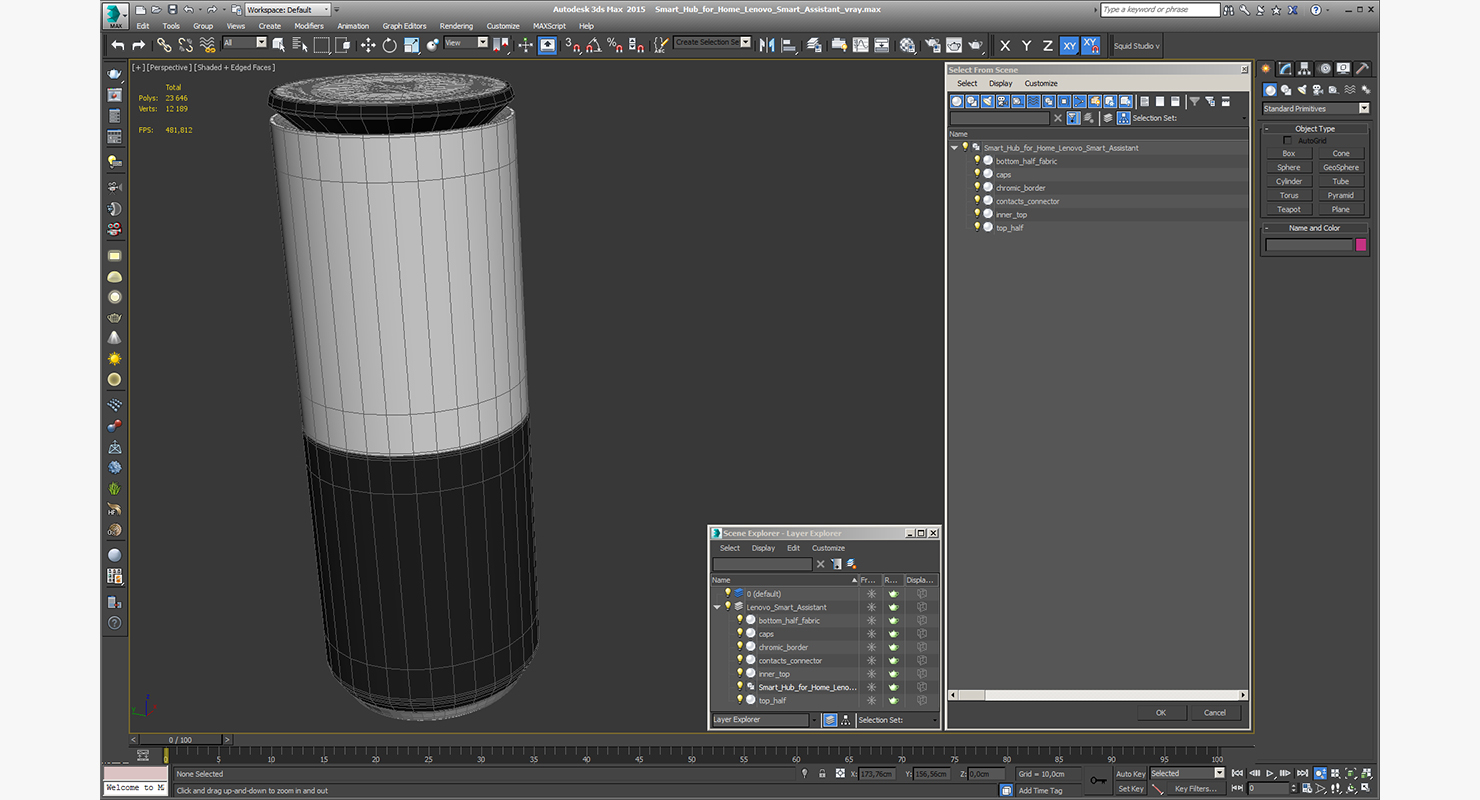Switch to the Utilities hammer tab
Viewport: 1480px width, 800px height.
[x=1363, y=69]
